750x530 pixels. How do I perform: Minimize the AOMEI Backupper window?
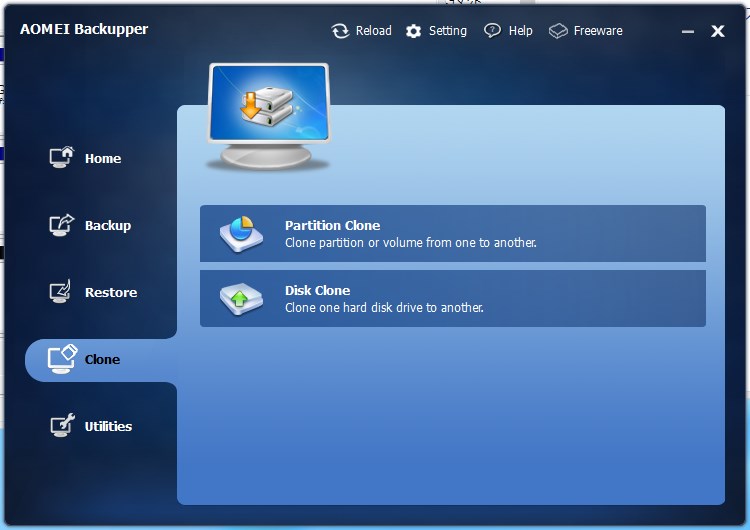(x=687, y=32)
